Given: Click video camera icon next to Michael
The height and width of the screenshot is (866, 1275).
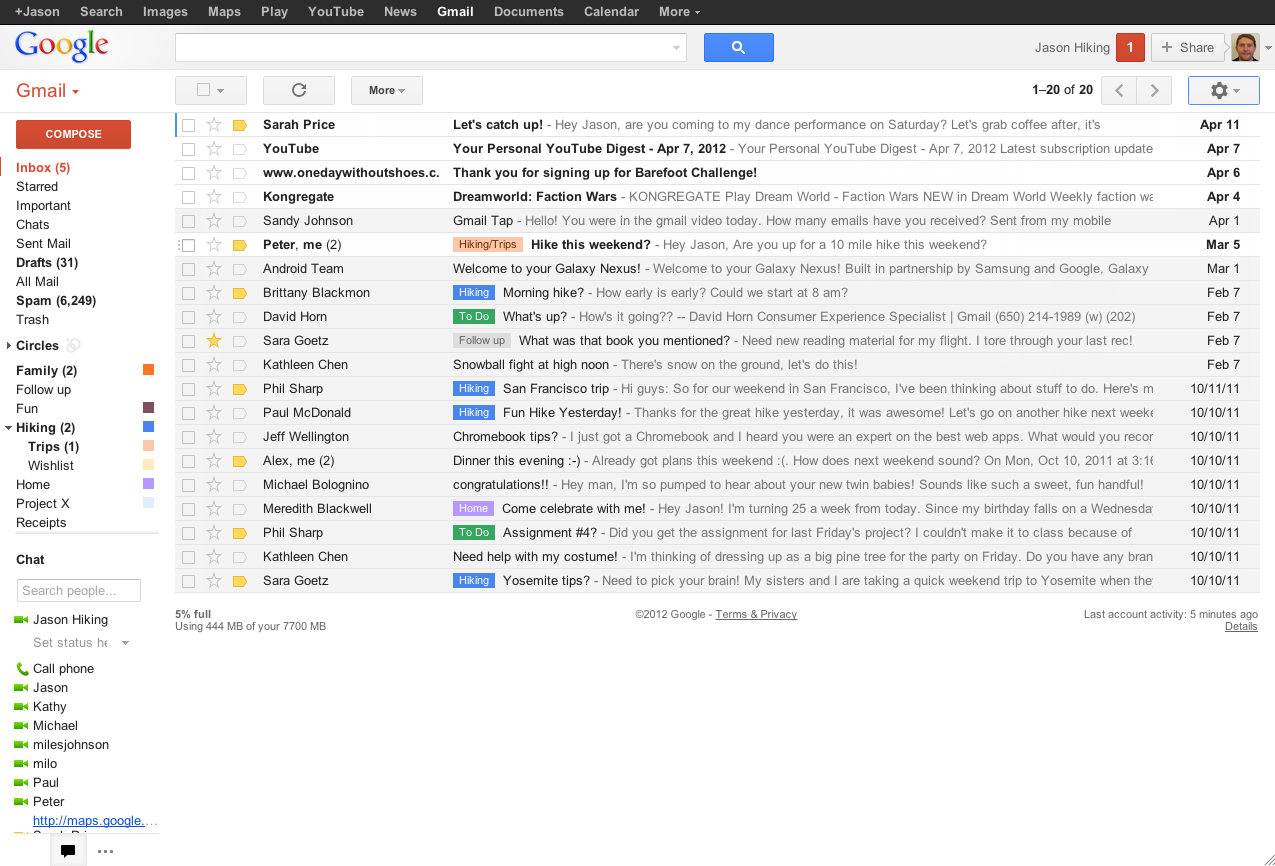Looking at the screenshot, I should click(x=21, y=726).
